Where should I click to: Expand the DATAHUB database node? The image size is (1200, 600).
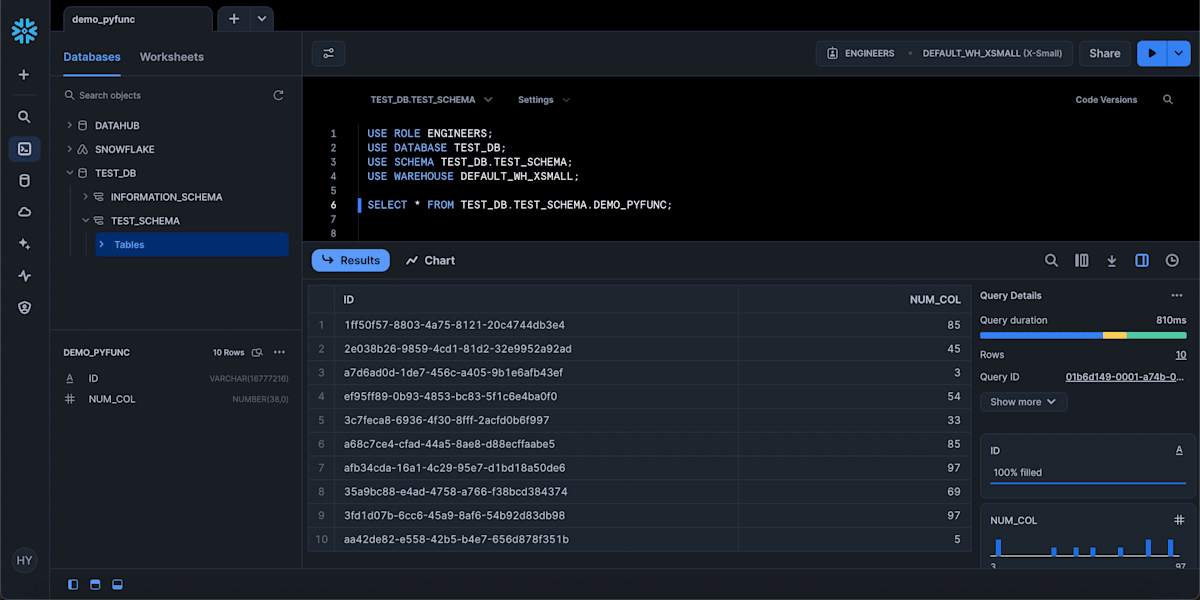(x=69, y=125)
